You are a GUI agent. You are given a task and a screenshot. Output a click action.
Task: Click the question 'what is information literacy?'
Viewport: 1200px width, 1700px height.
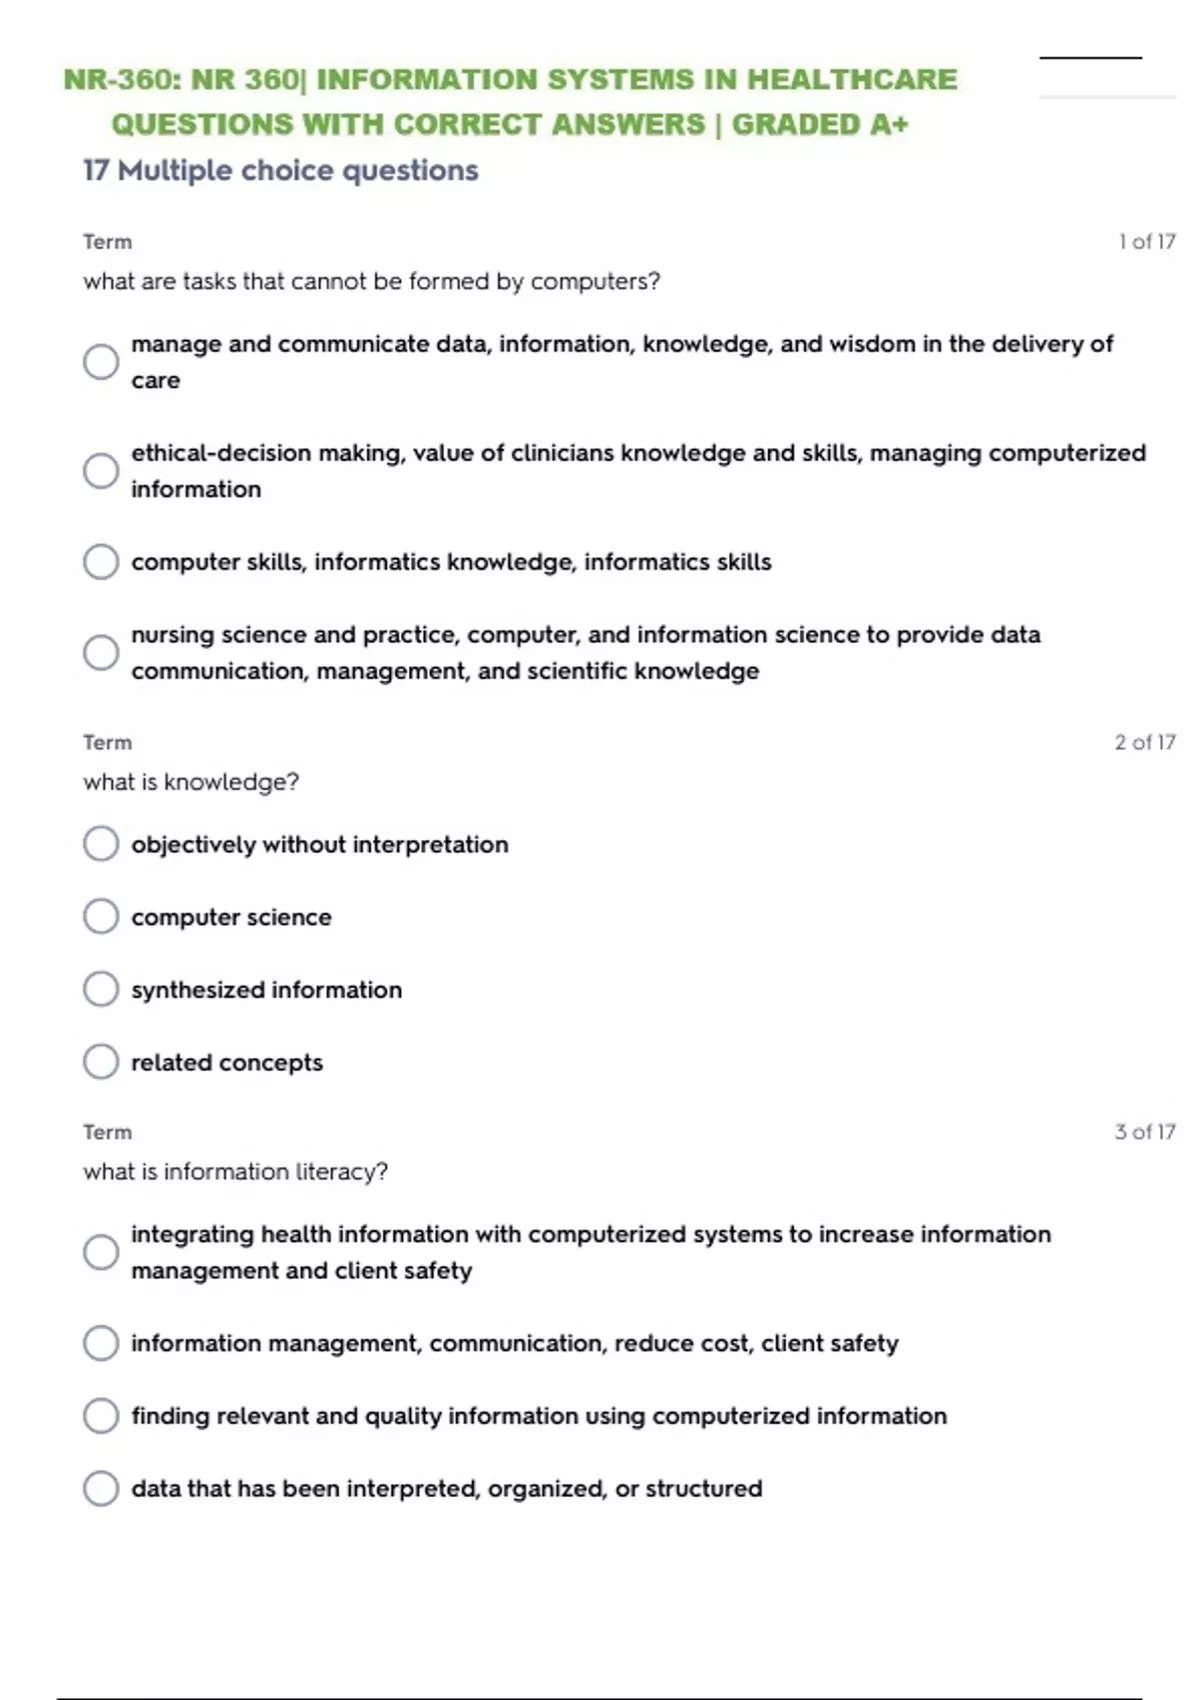click(x=236, y=1172)
